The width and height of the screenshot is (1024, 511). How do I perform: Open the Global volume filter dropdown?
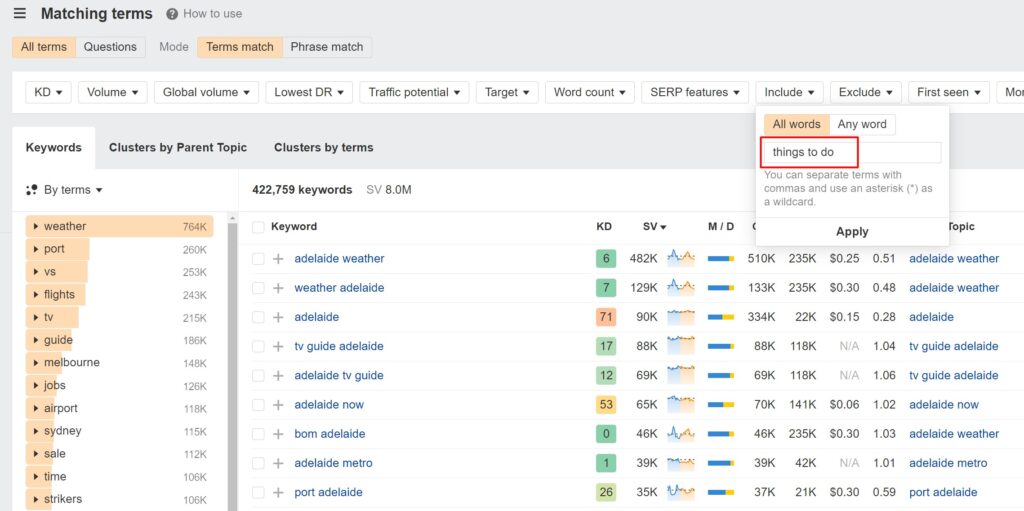click(206, 92)
